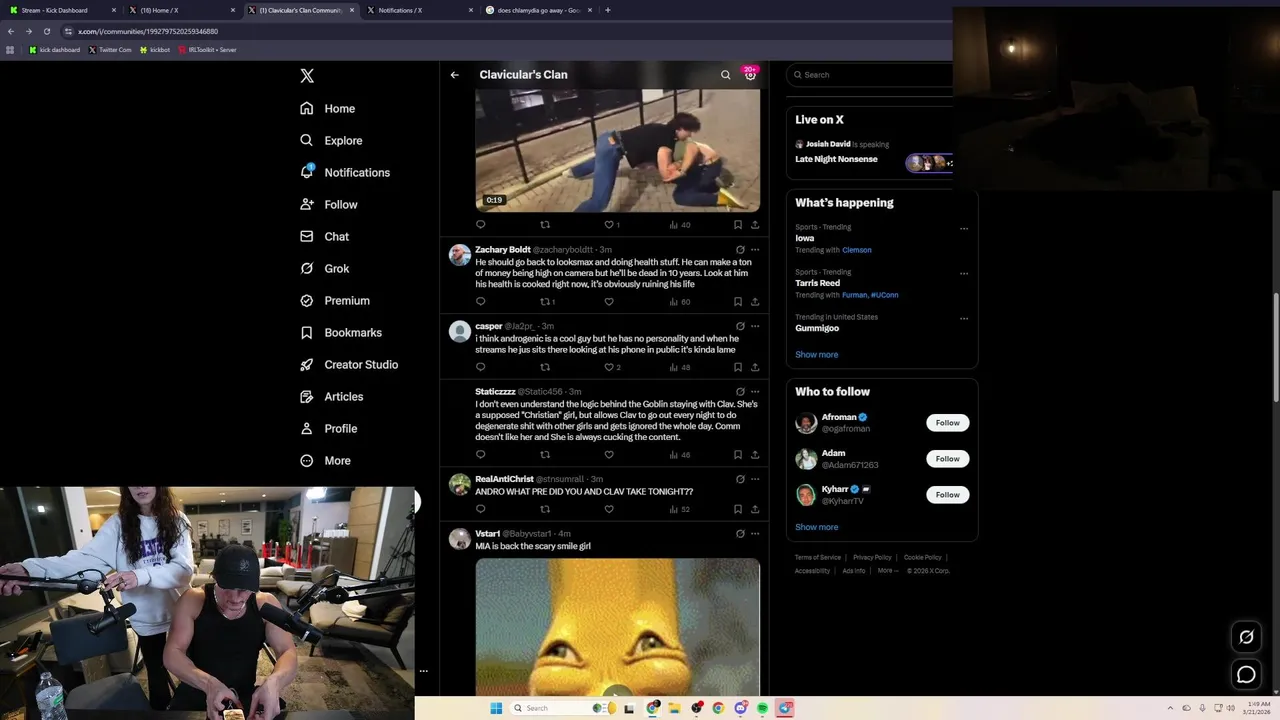
Task: Bookmark the 0:19 video post
Action: [738, 224]
